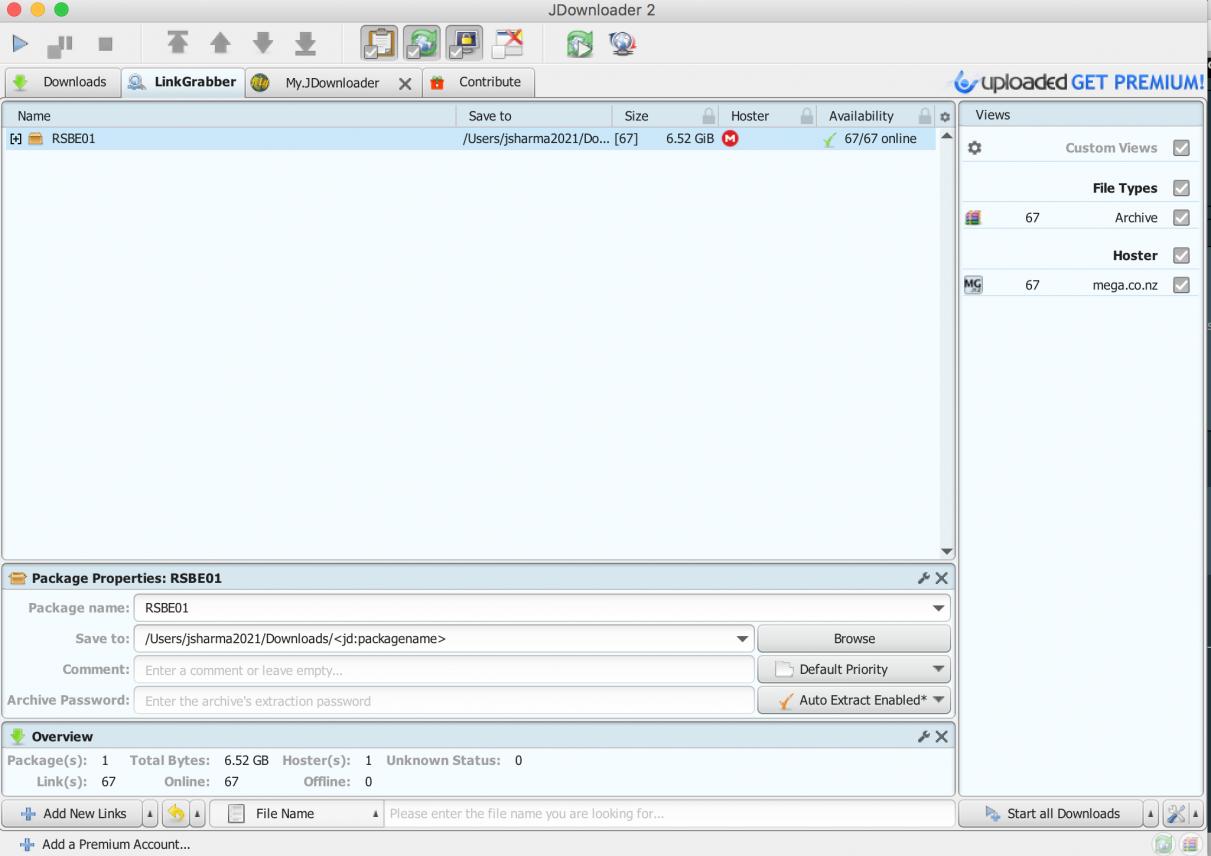
Task: Click the pause downloads toolbar icon
Action: coord(62,44)
